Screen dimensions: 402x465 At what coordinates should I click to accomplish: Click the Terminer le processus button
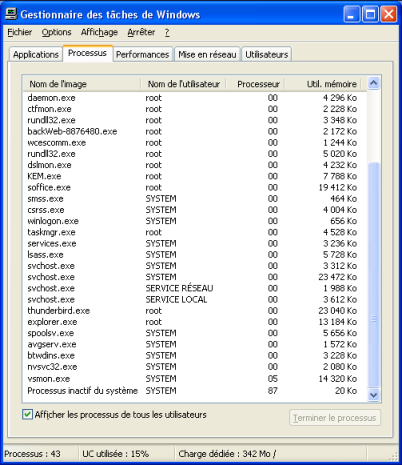(x=335, y=418)
